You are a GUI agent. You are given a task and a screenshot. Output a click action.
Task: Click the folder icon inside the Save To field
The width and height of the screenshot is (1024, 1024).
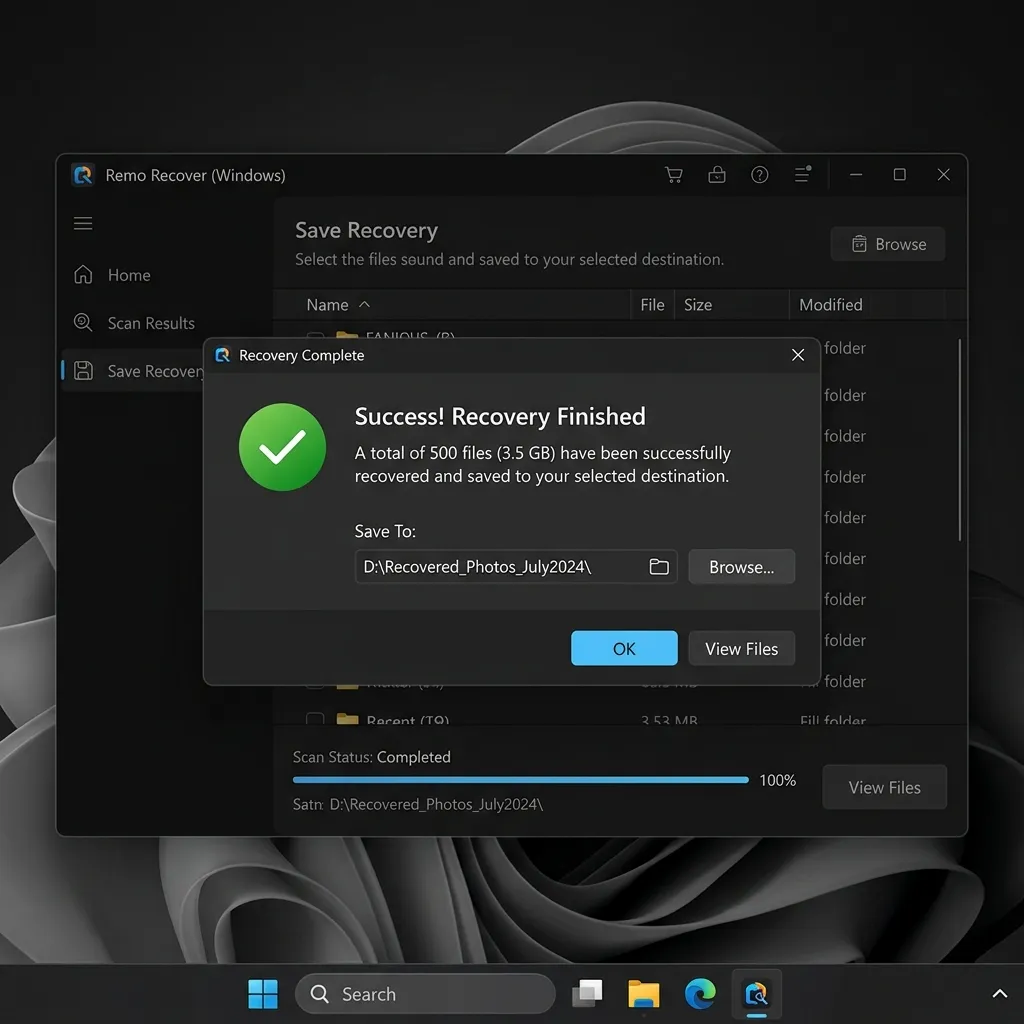point(658,566)
